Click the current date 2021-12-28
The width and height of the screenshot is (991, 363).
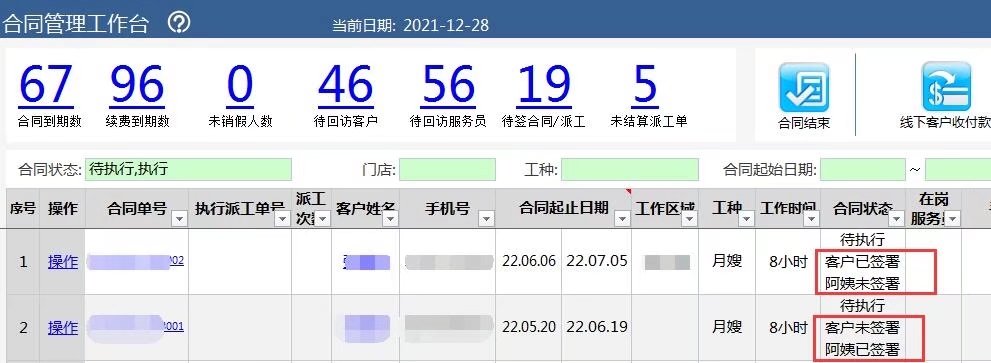click(446, 25)
